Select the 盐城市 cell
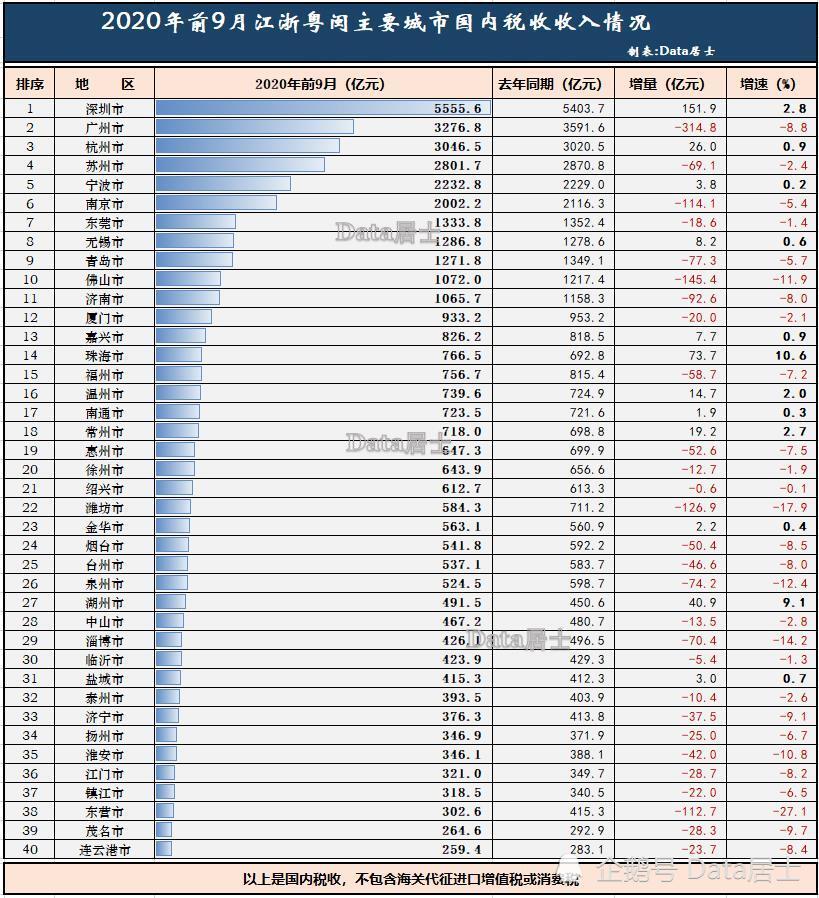 pos(105,679)
